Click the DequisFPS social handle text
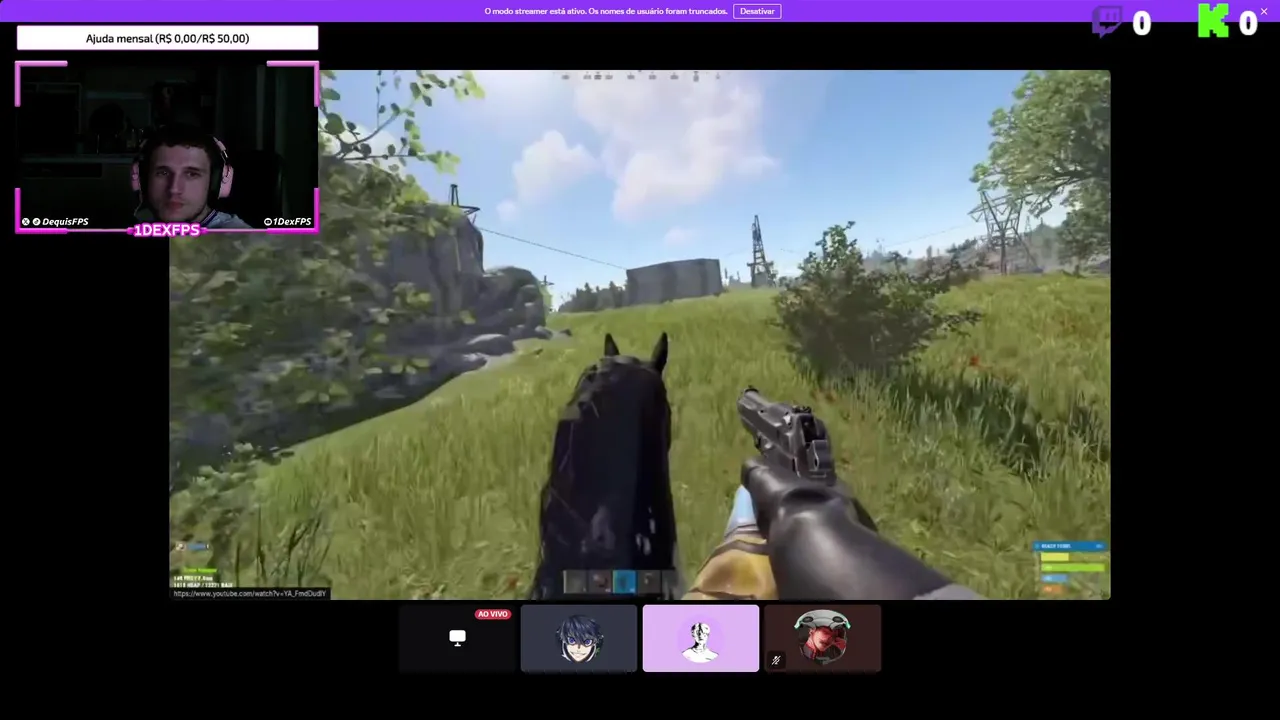Screen dimensions: 1280x720 click(x=65, y=222)
